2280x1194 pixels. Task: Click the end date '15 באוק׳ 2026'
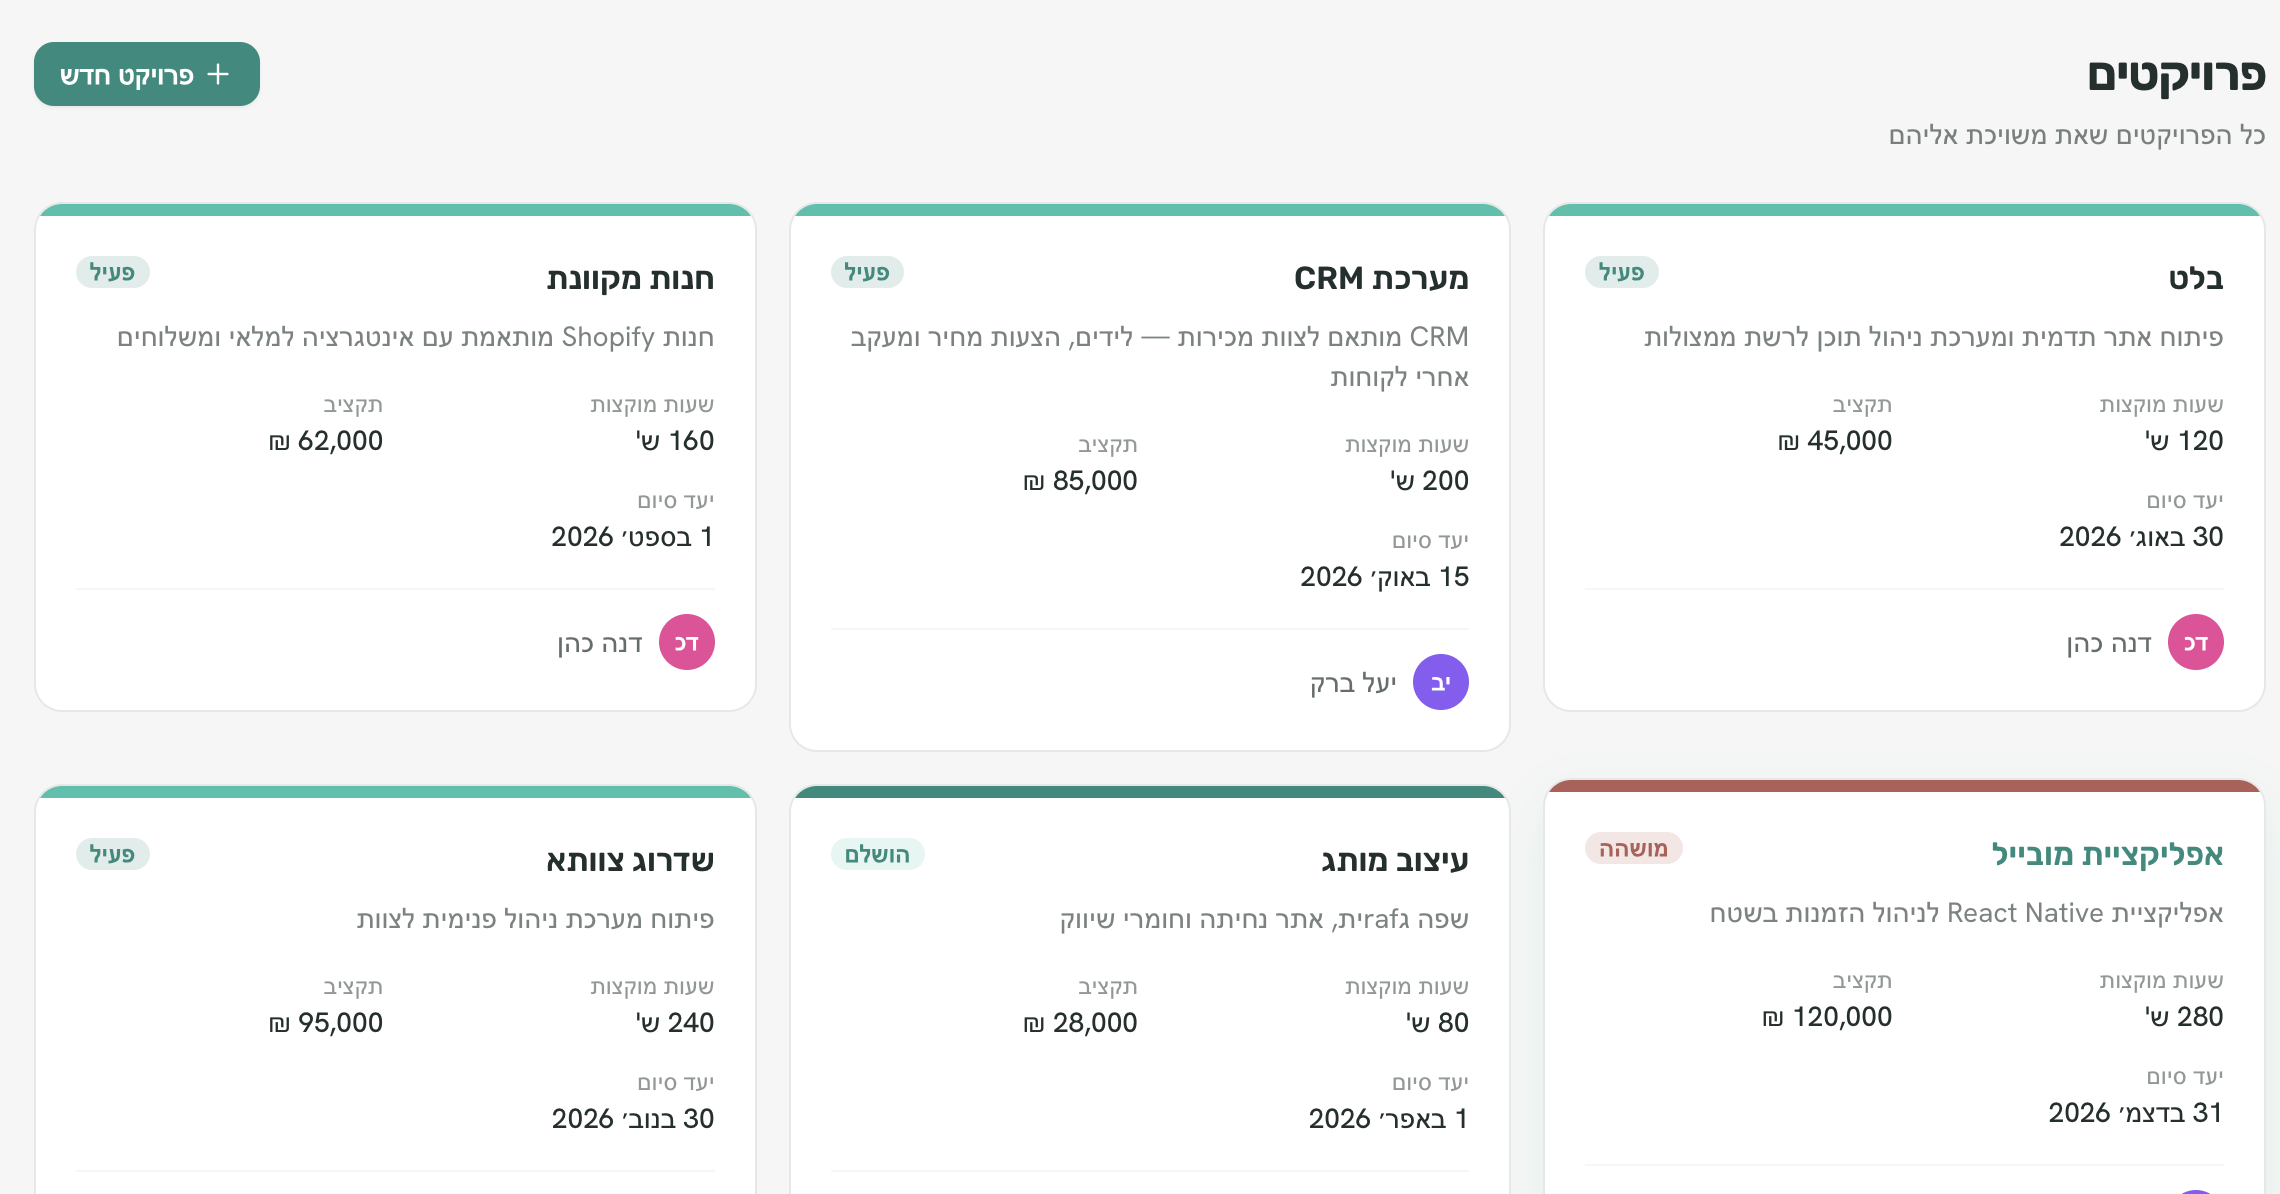coord(1384,577)
